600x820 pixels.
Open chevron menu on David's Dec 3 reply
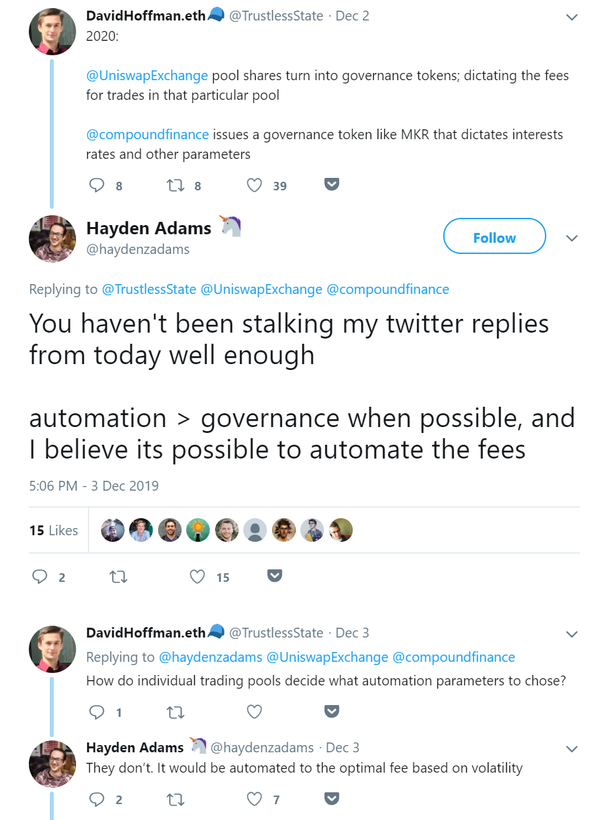click(572, 634)
